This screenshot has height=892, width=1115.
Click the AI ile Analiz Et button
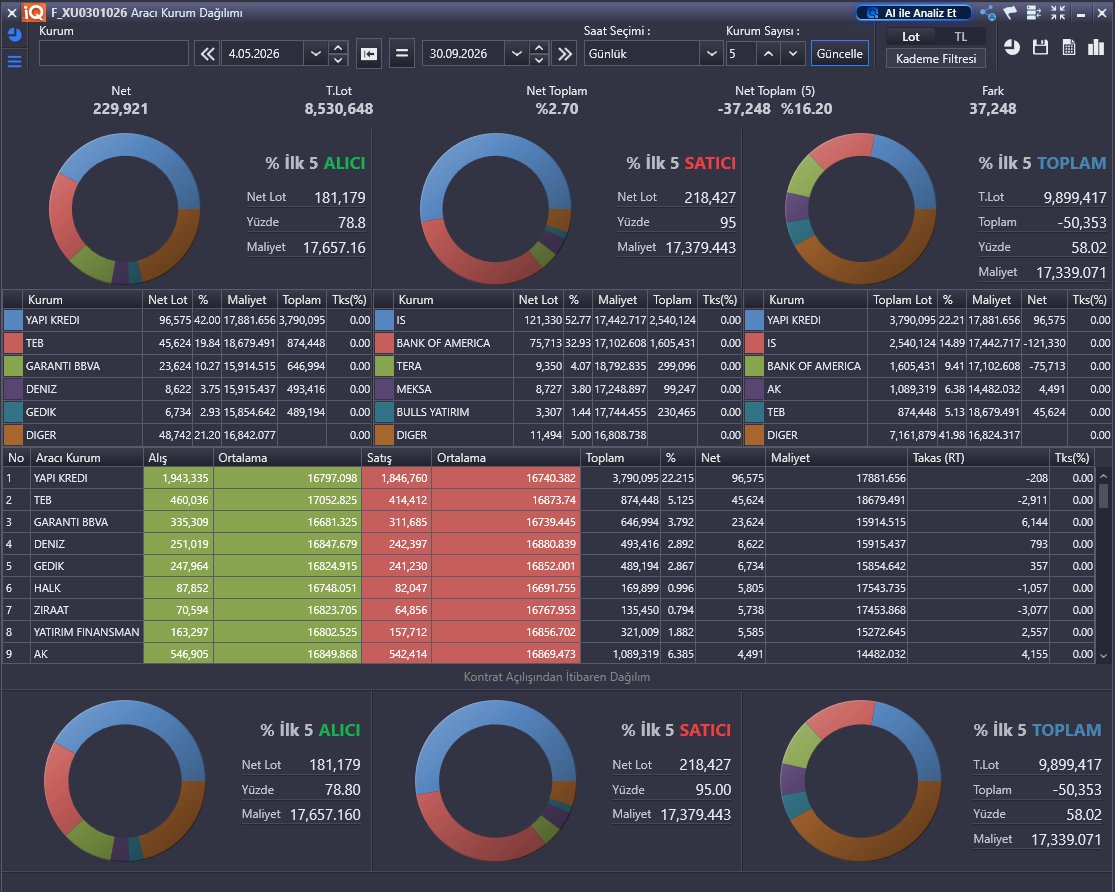(914, 13)
